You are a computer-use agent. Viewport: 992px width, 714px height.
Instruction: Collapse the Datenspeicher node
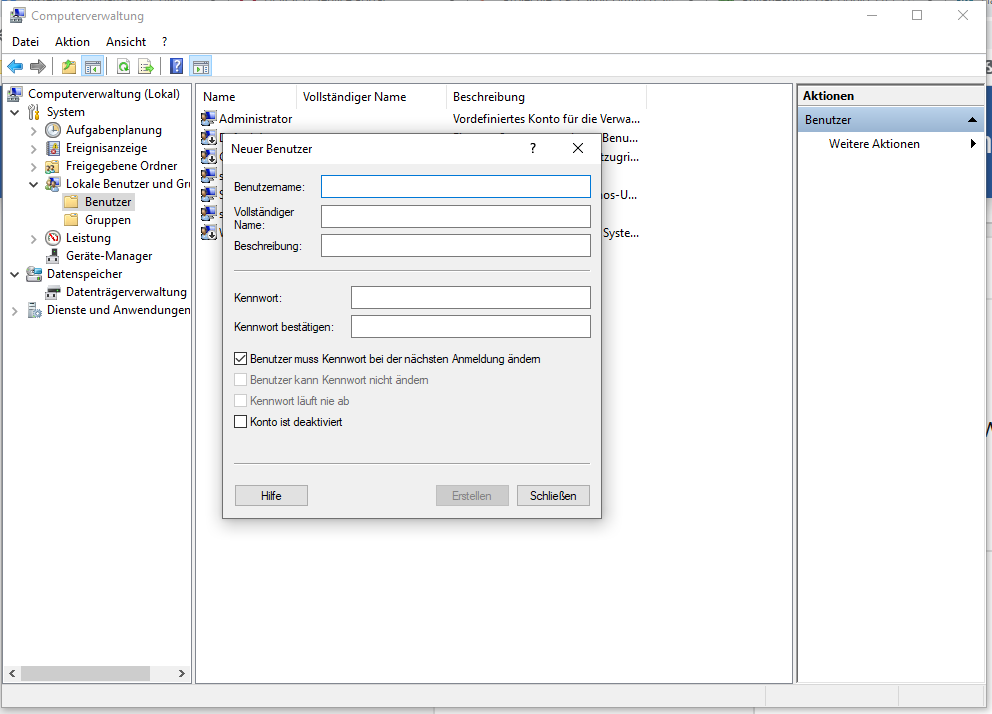point(15,274)
